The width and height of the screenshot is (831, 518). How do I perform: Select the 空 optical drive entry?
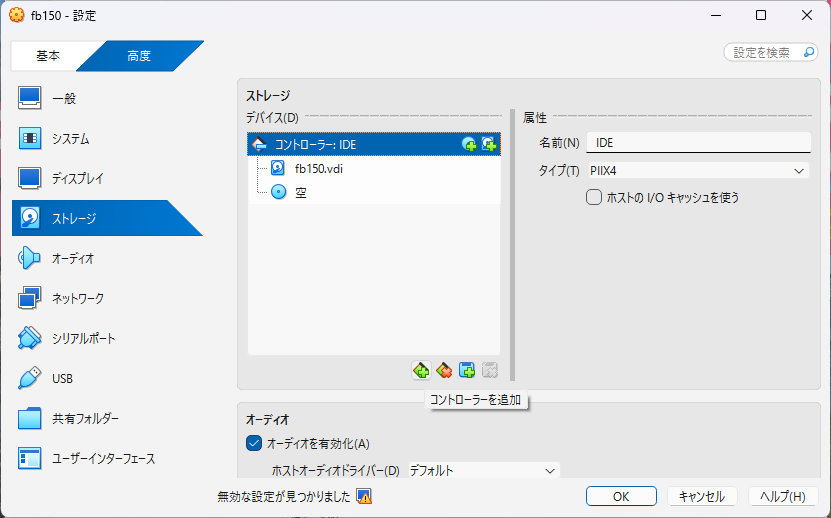[x=374, y=192]
